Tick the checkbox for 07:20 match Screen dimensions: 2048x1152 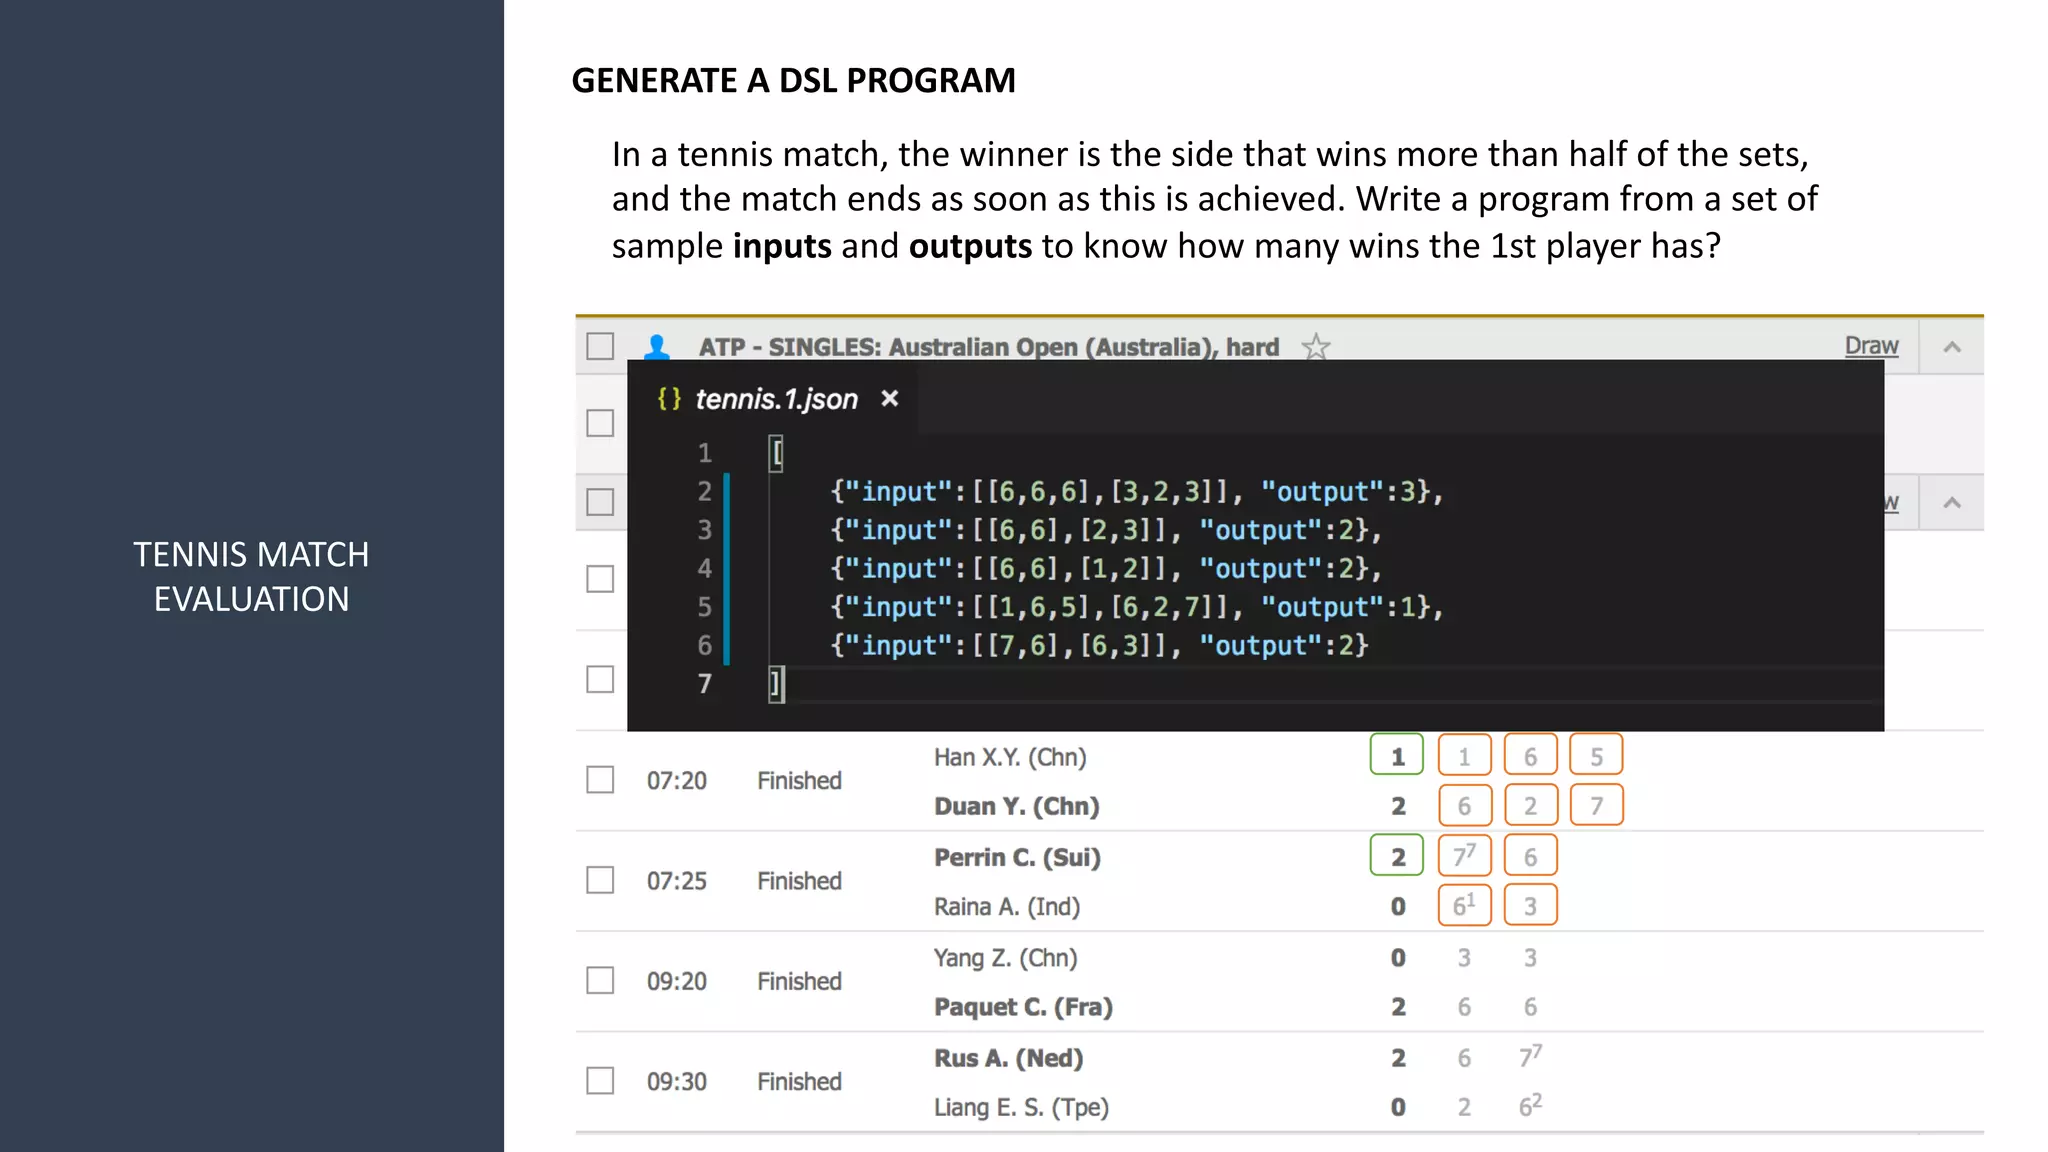(600, 779)
